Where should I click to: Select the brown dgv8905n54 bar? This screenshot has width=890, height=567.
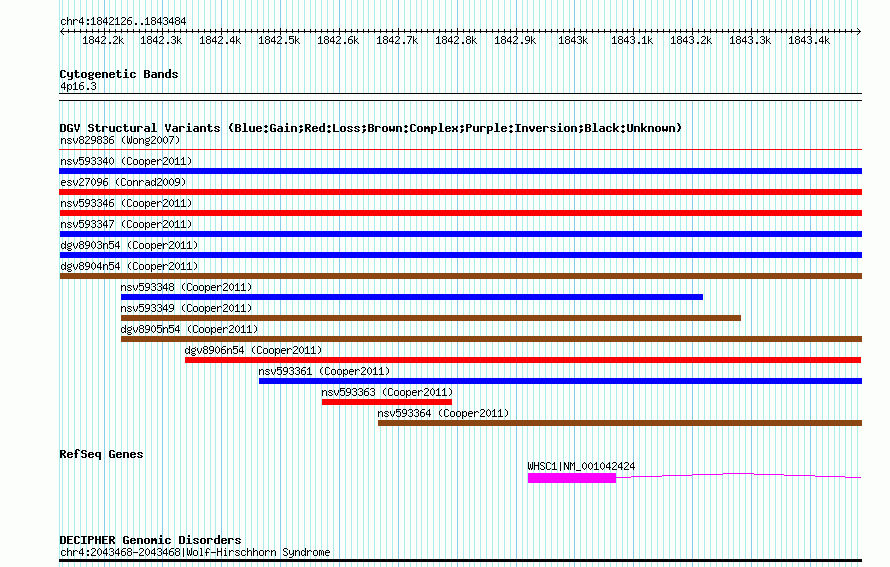[491, 339]
